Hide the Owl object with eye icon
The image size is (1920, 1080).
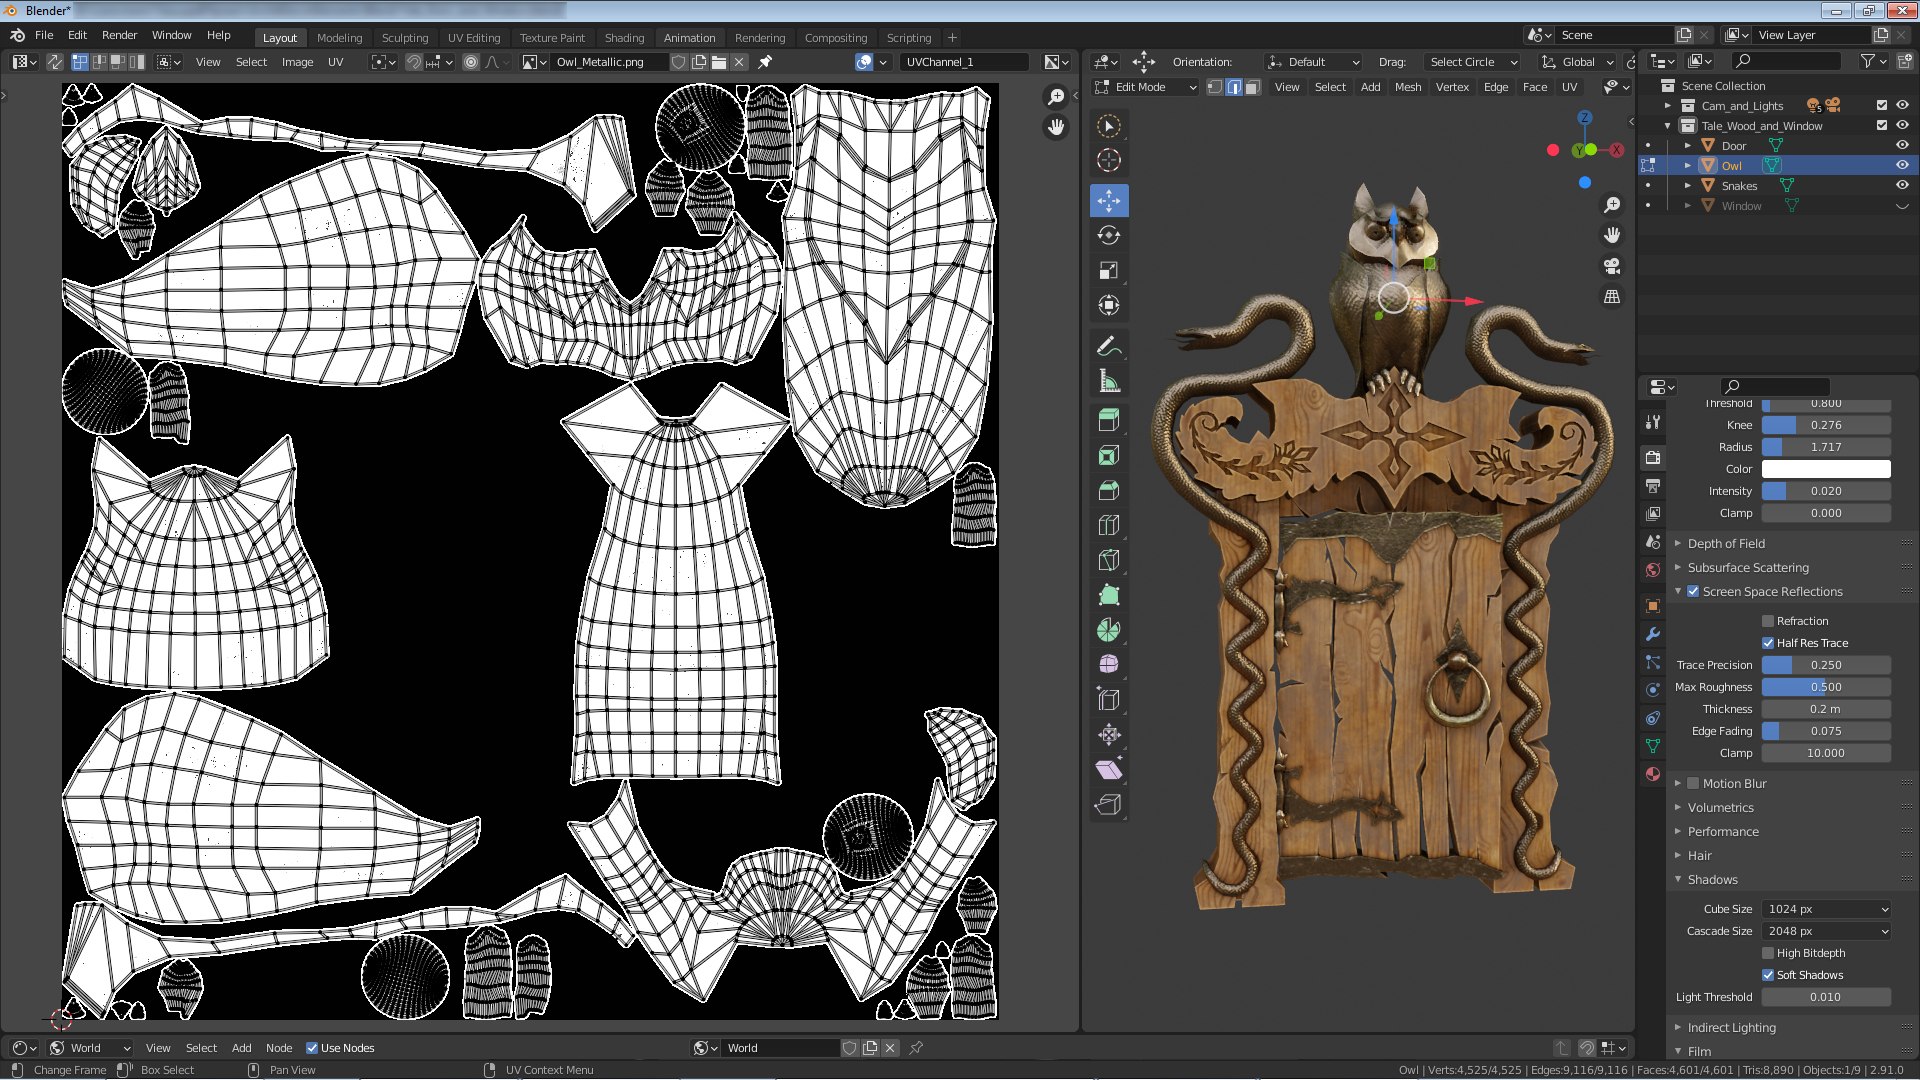1902,165
